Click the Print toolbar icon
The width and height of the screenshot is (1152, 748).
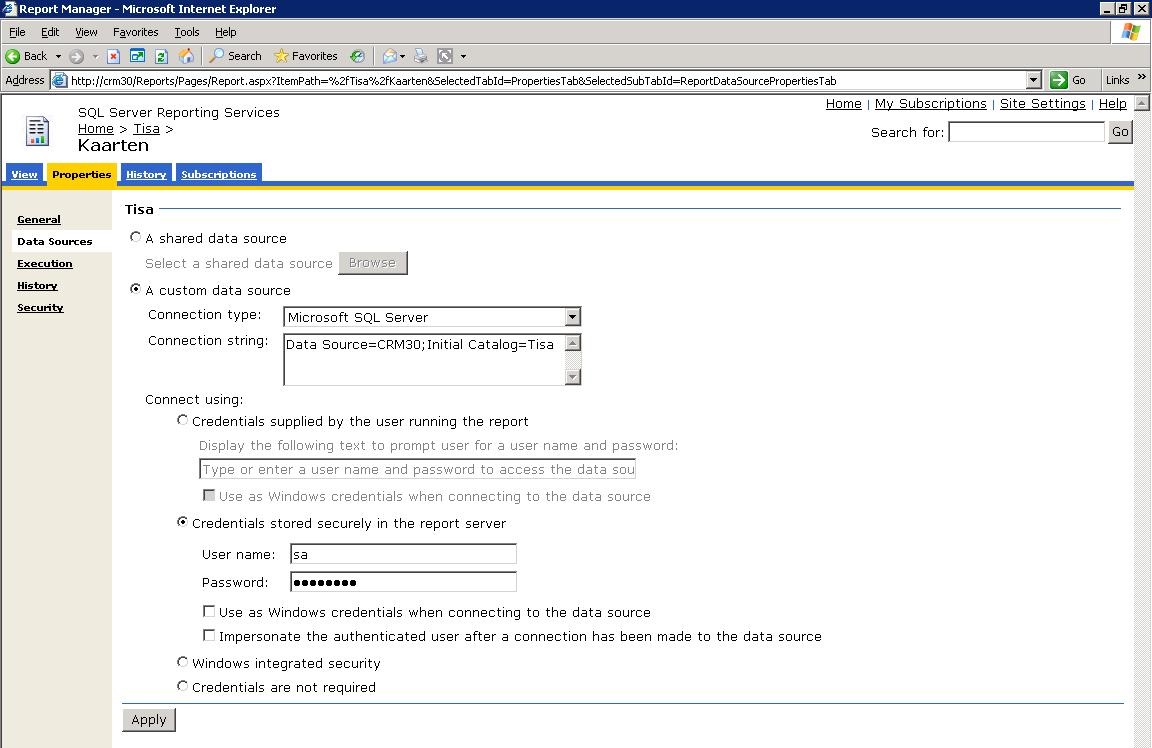point(421,56)
